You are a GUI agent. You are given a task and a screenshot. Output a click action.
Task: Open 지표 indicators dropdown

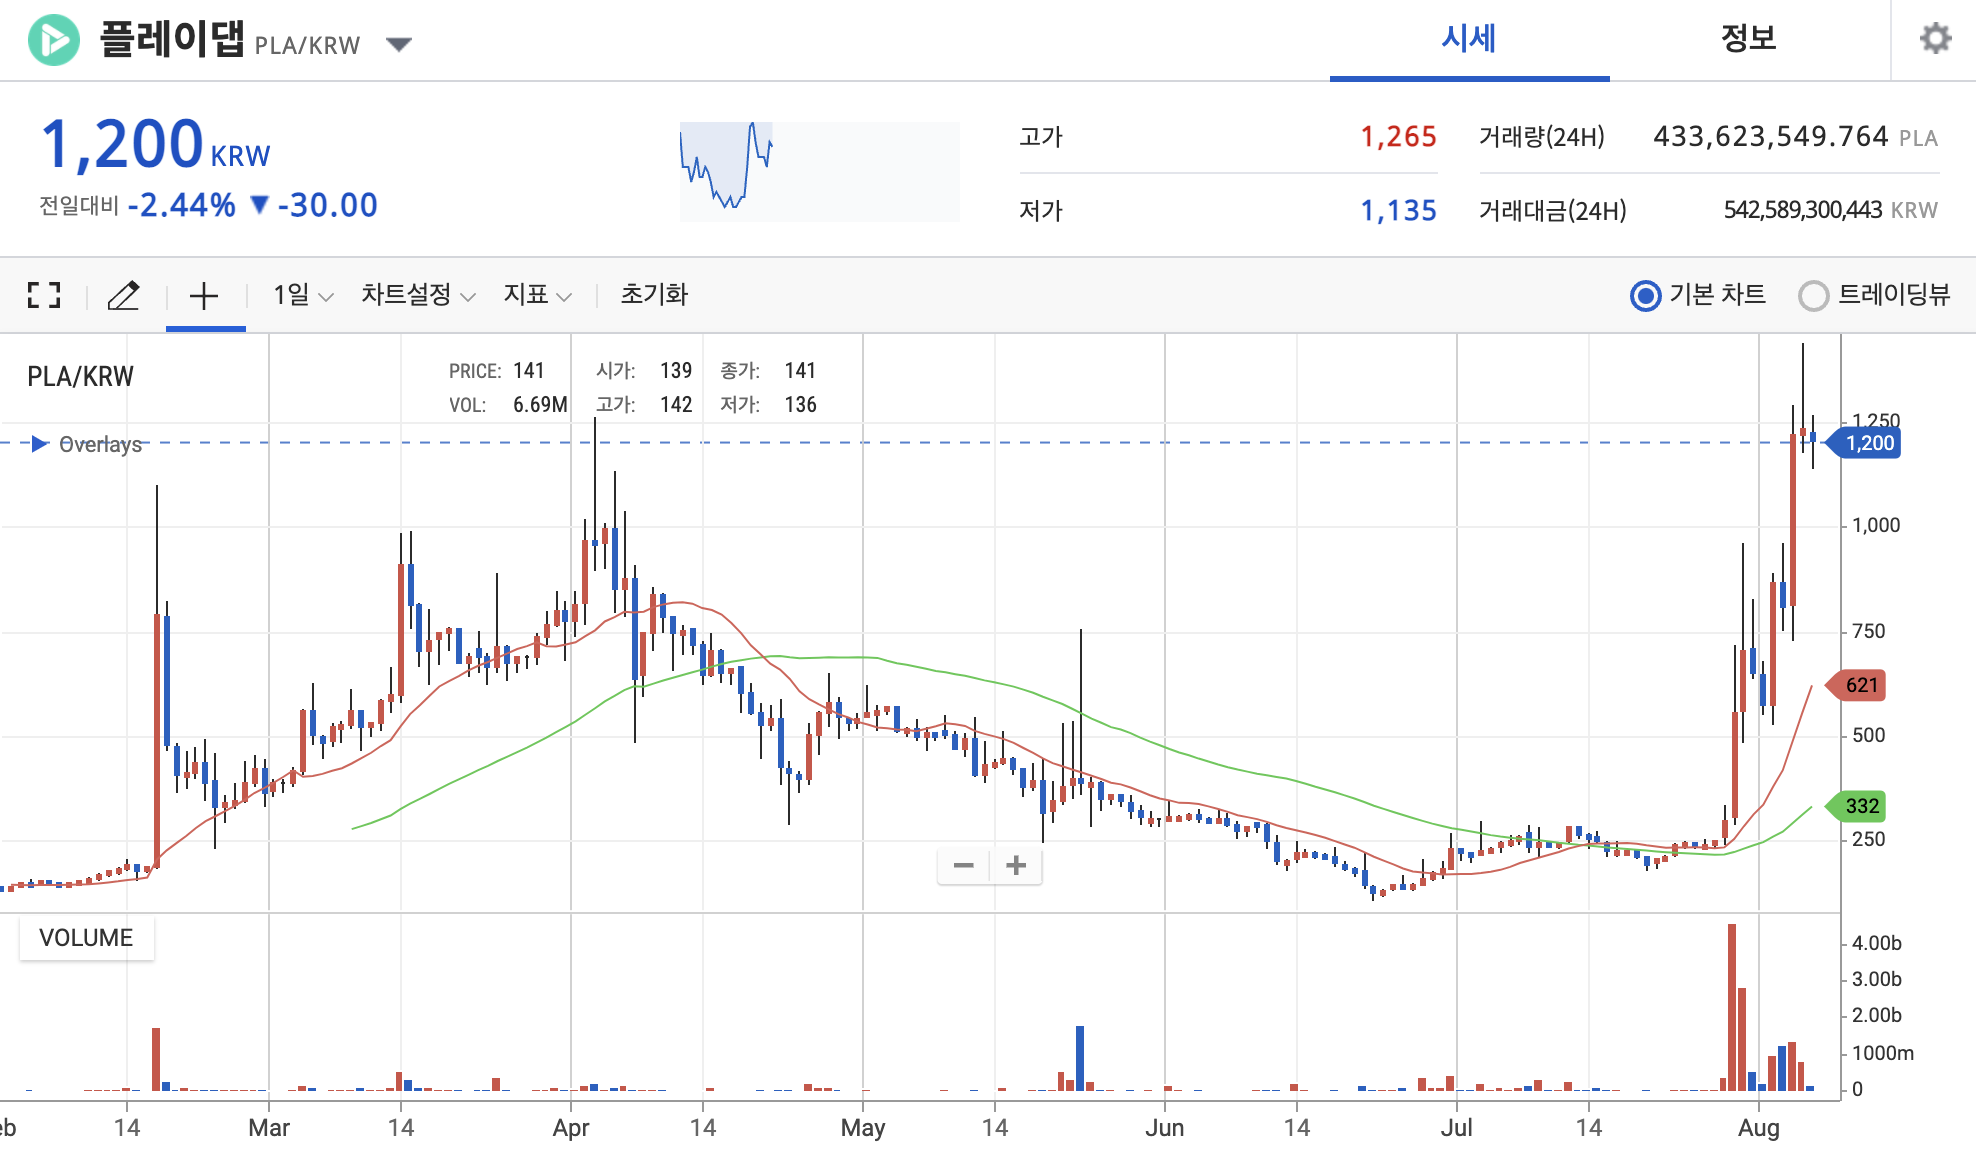(536, 295)
